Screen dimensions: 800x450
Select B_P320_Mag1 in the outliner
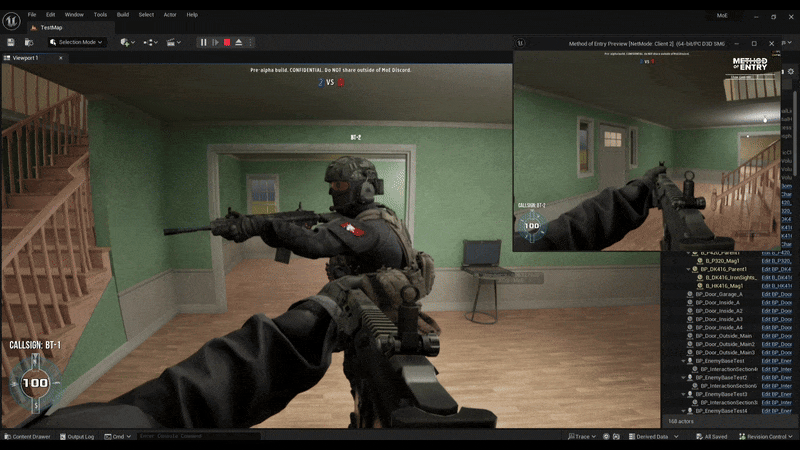click(x=722, y=261)
